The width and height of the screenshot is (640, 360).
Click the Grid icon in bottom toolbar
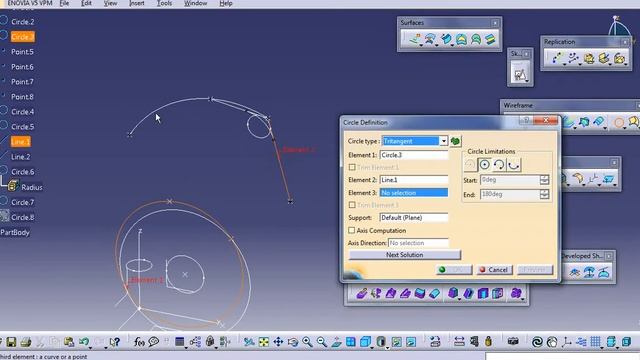[x=596, y=342]
